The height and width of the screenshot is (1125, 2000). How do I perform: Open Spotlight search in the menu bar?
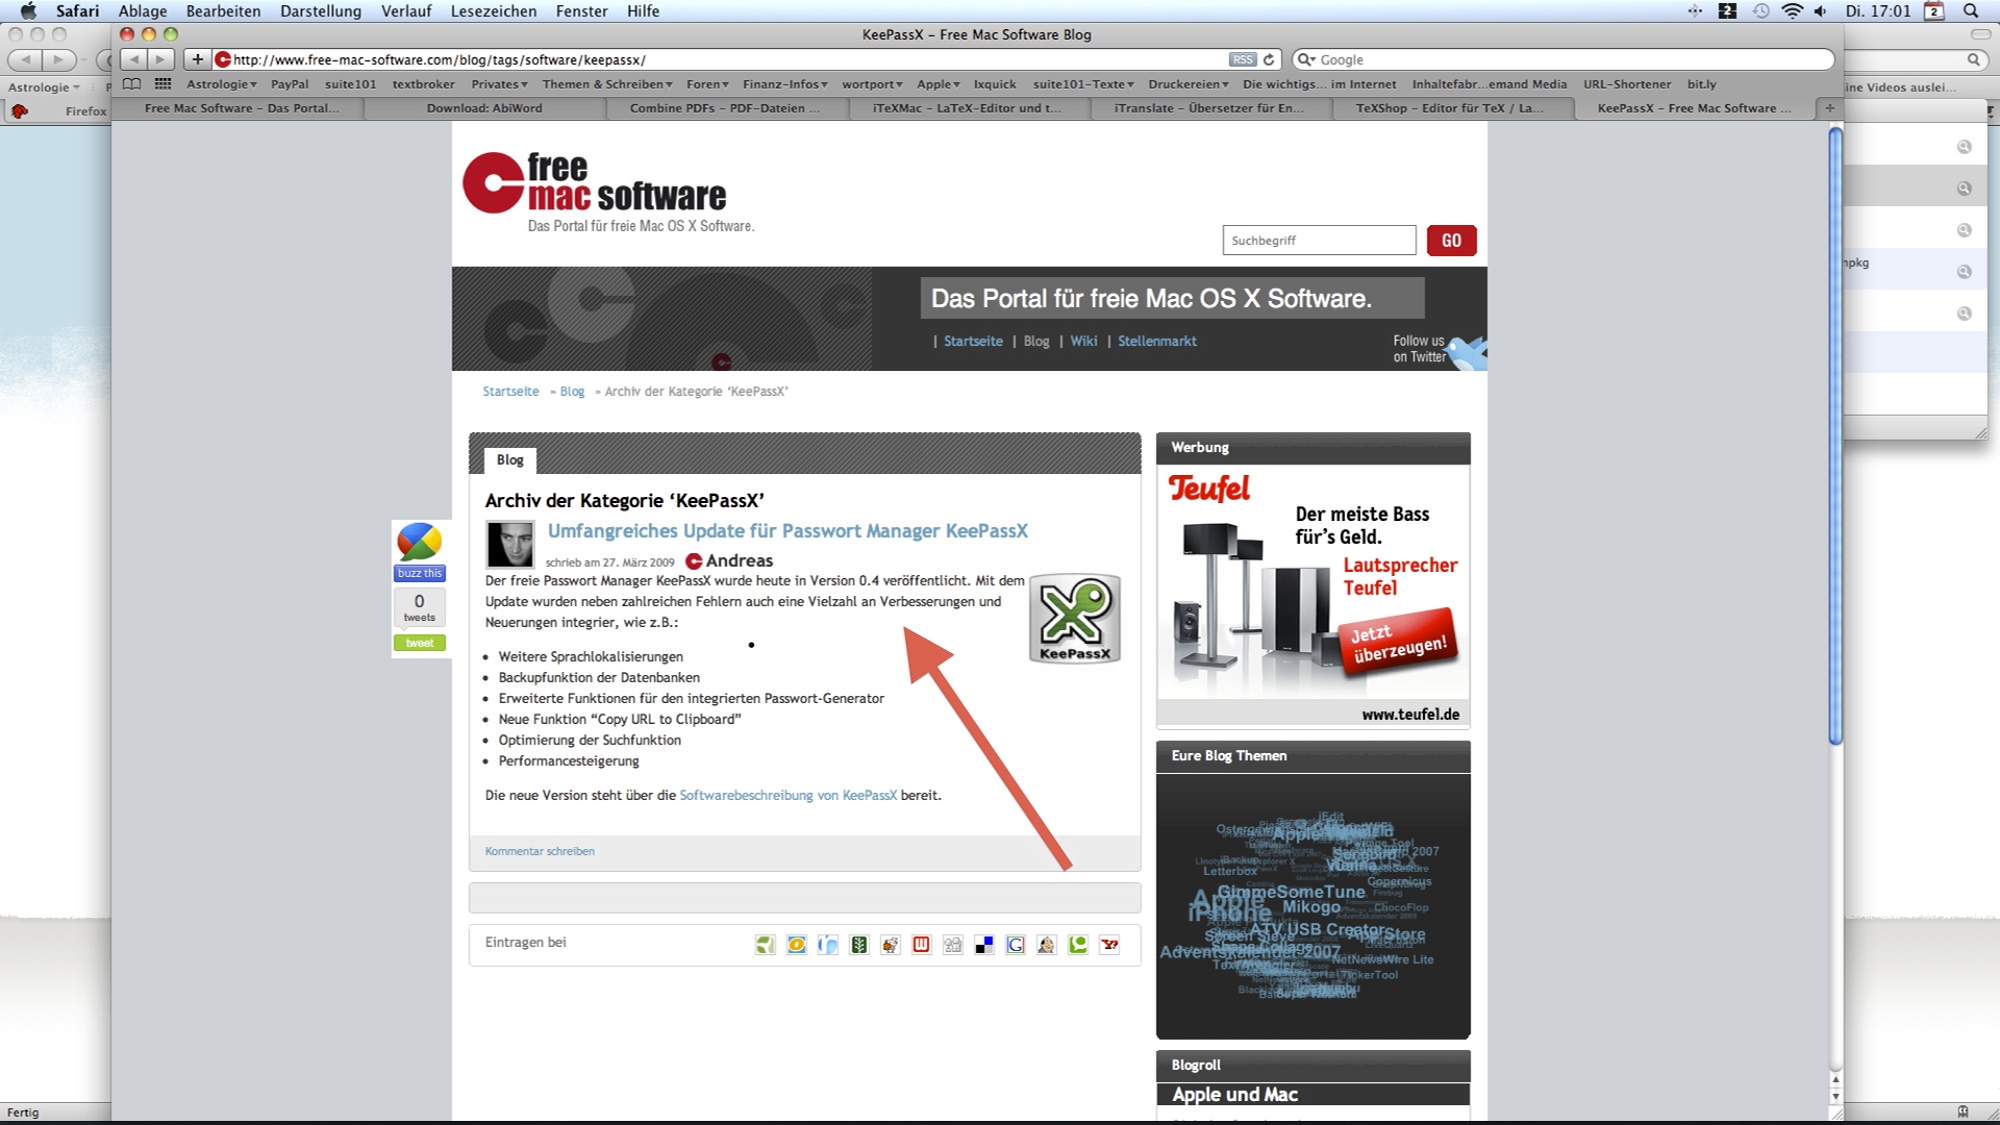(x=1971, y=11)
